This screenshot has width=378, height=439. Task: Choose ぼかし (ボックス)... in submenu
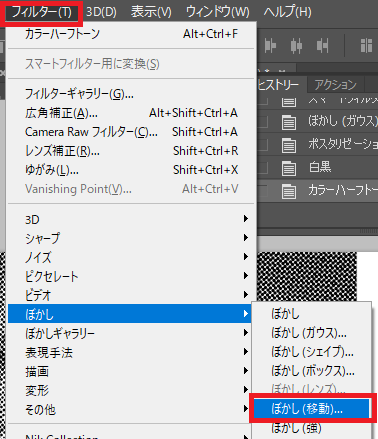[x=311, y=371]
